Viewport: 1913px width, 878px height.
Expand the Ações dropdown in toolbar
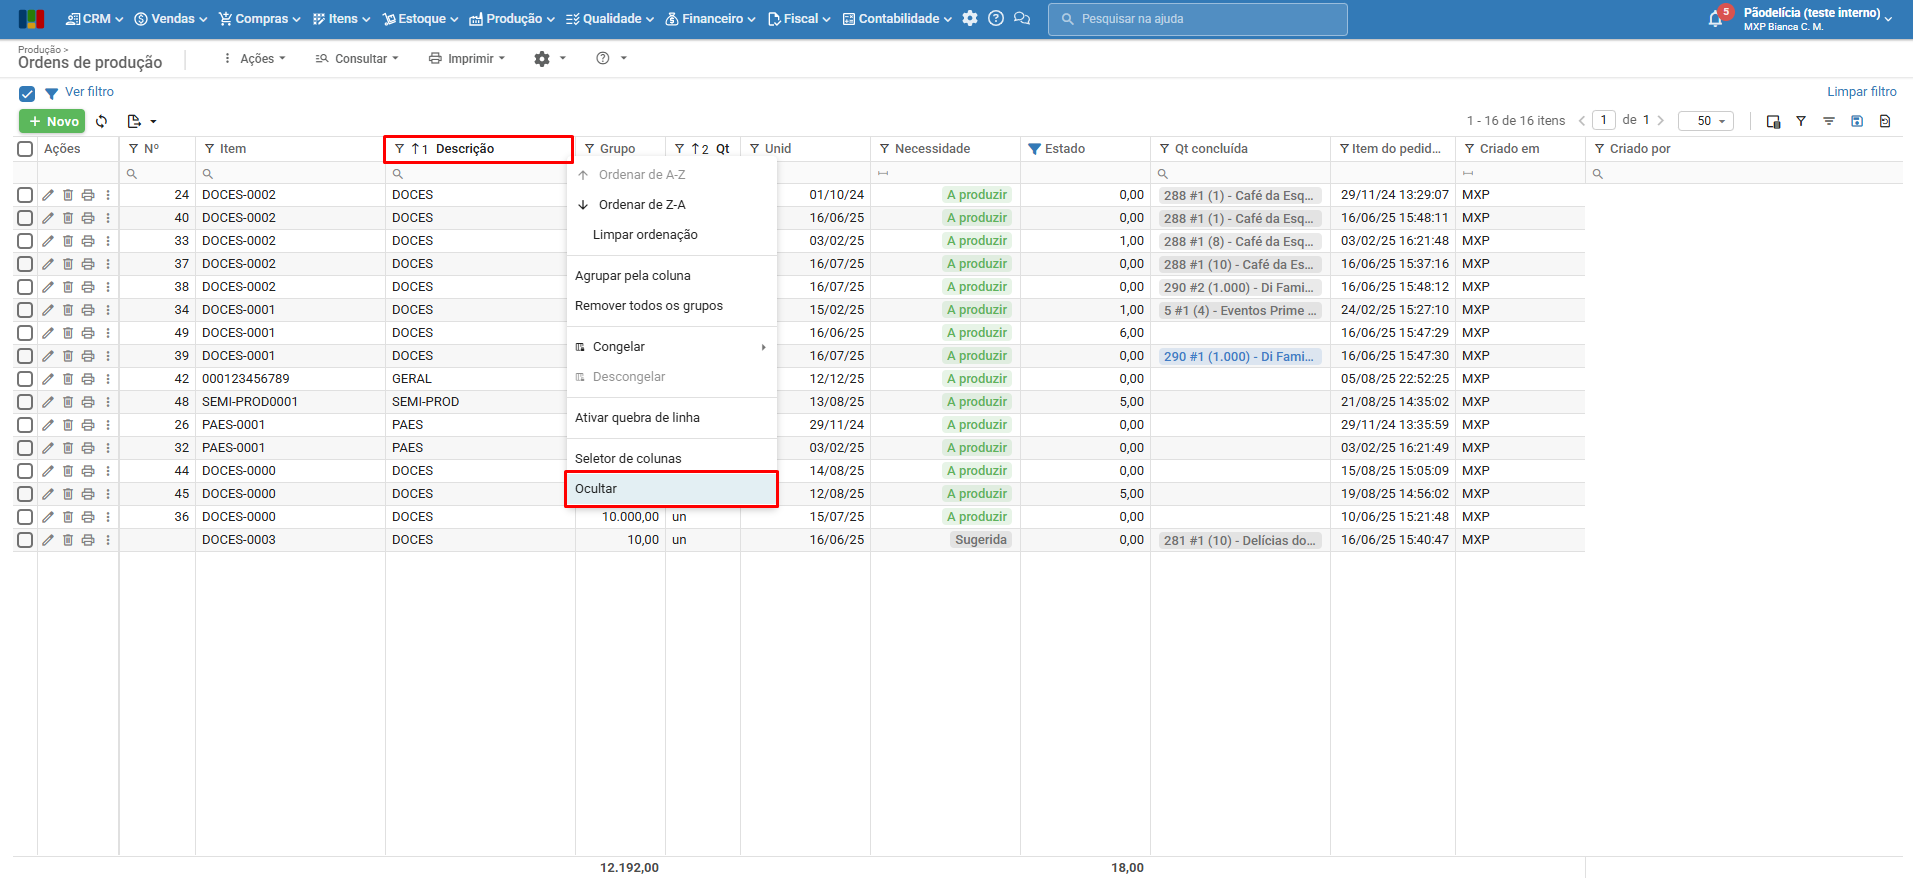pos(256,59)
